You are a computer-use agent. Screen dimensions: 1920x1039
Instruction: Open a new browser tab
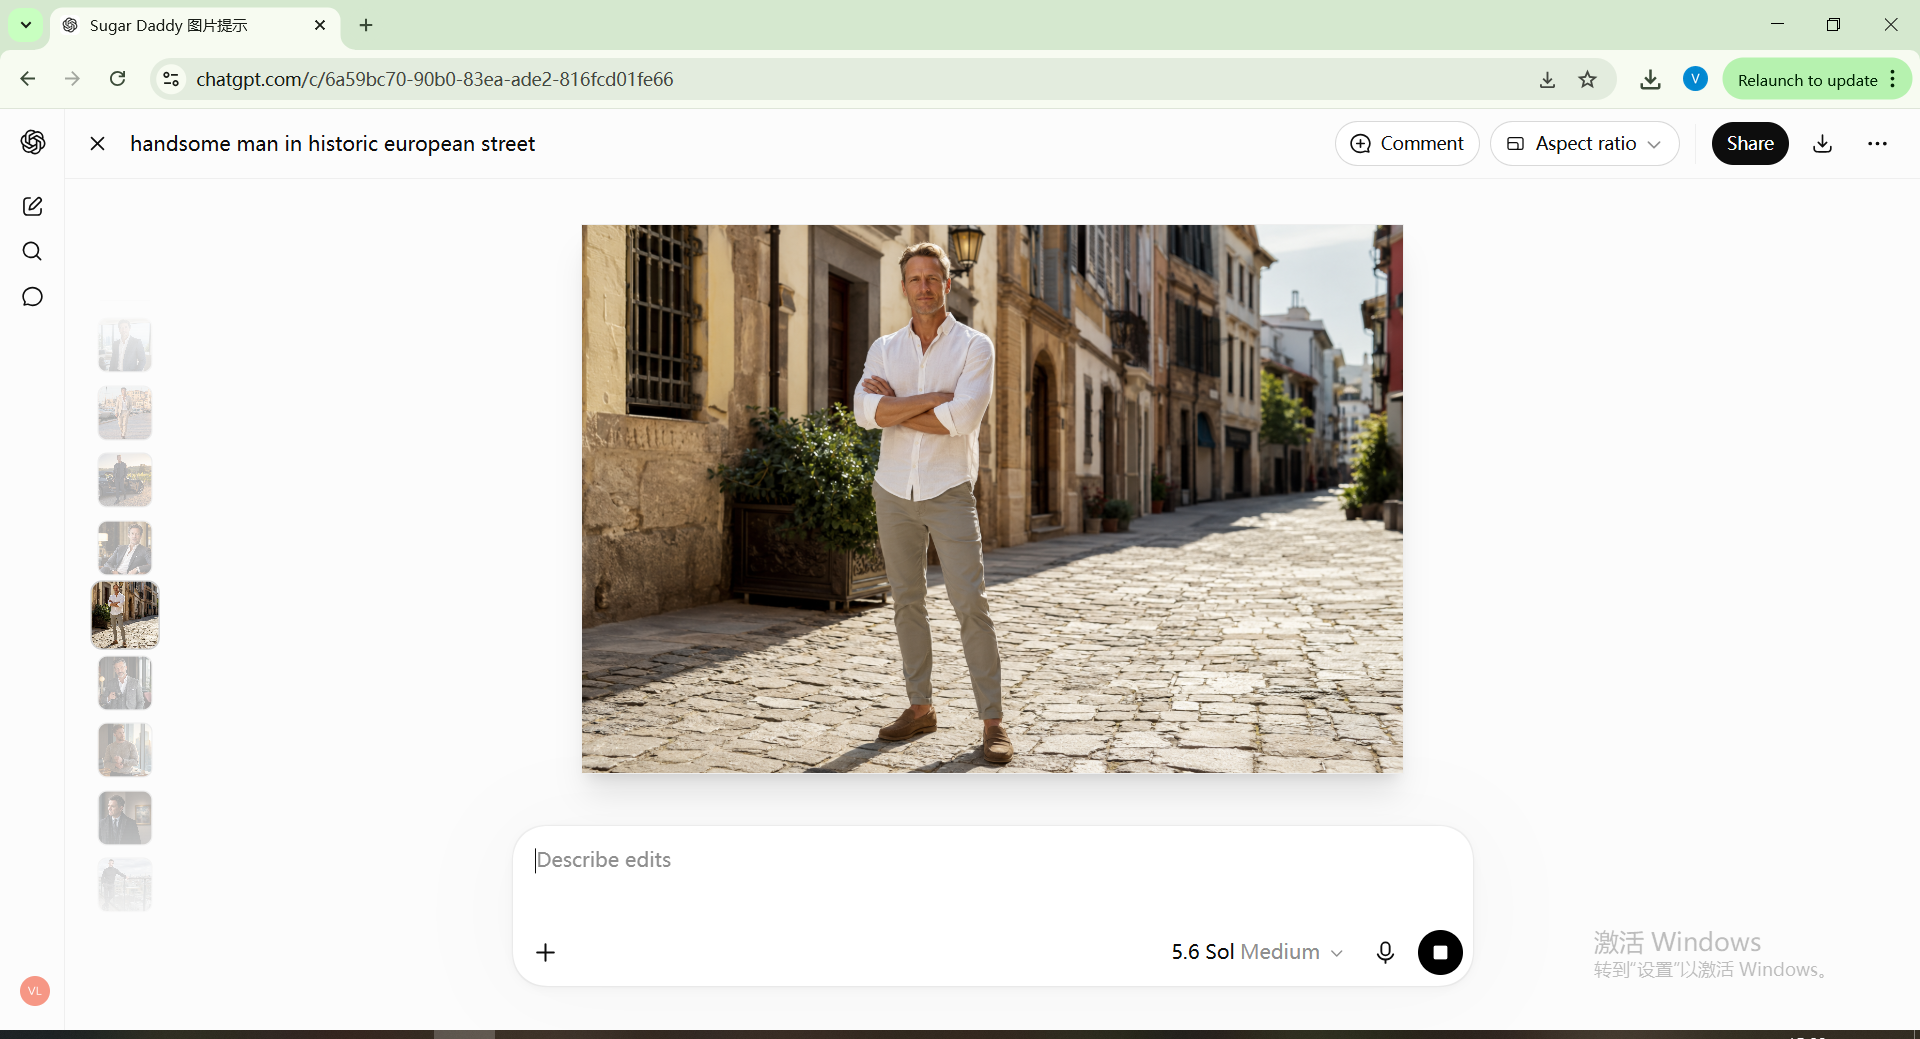[366, 25]
